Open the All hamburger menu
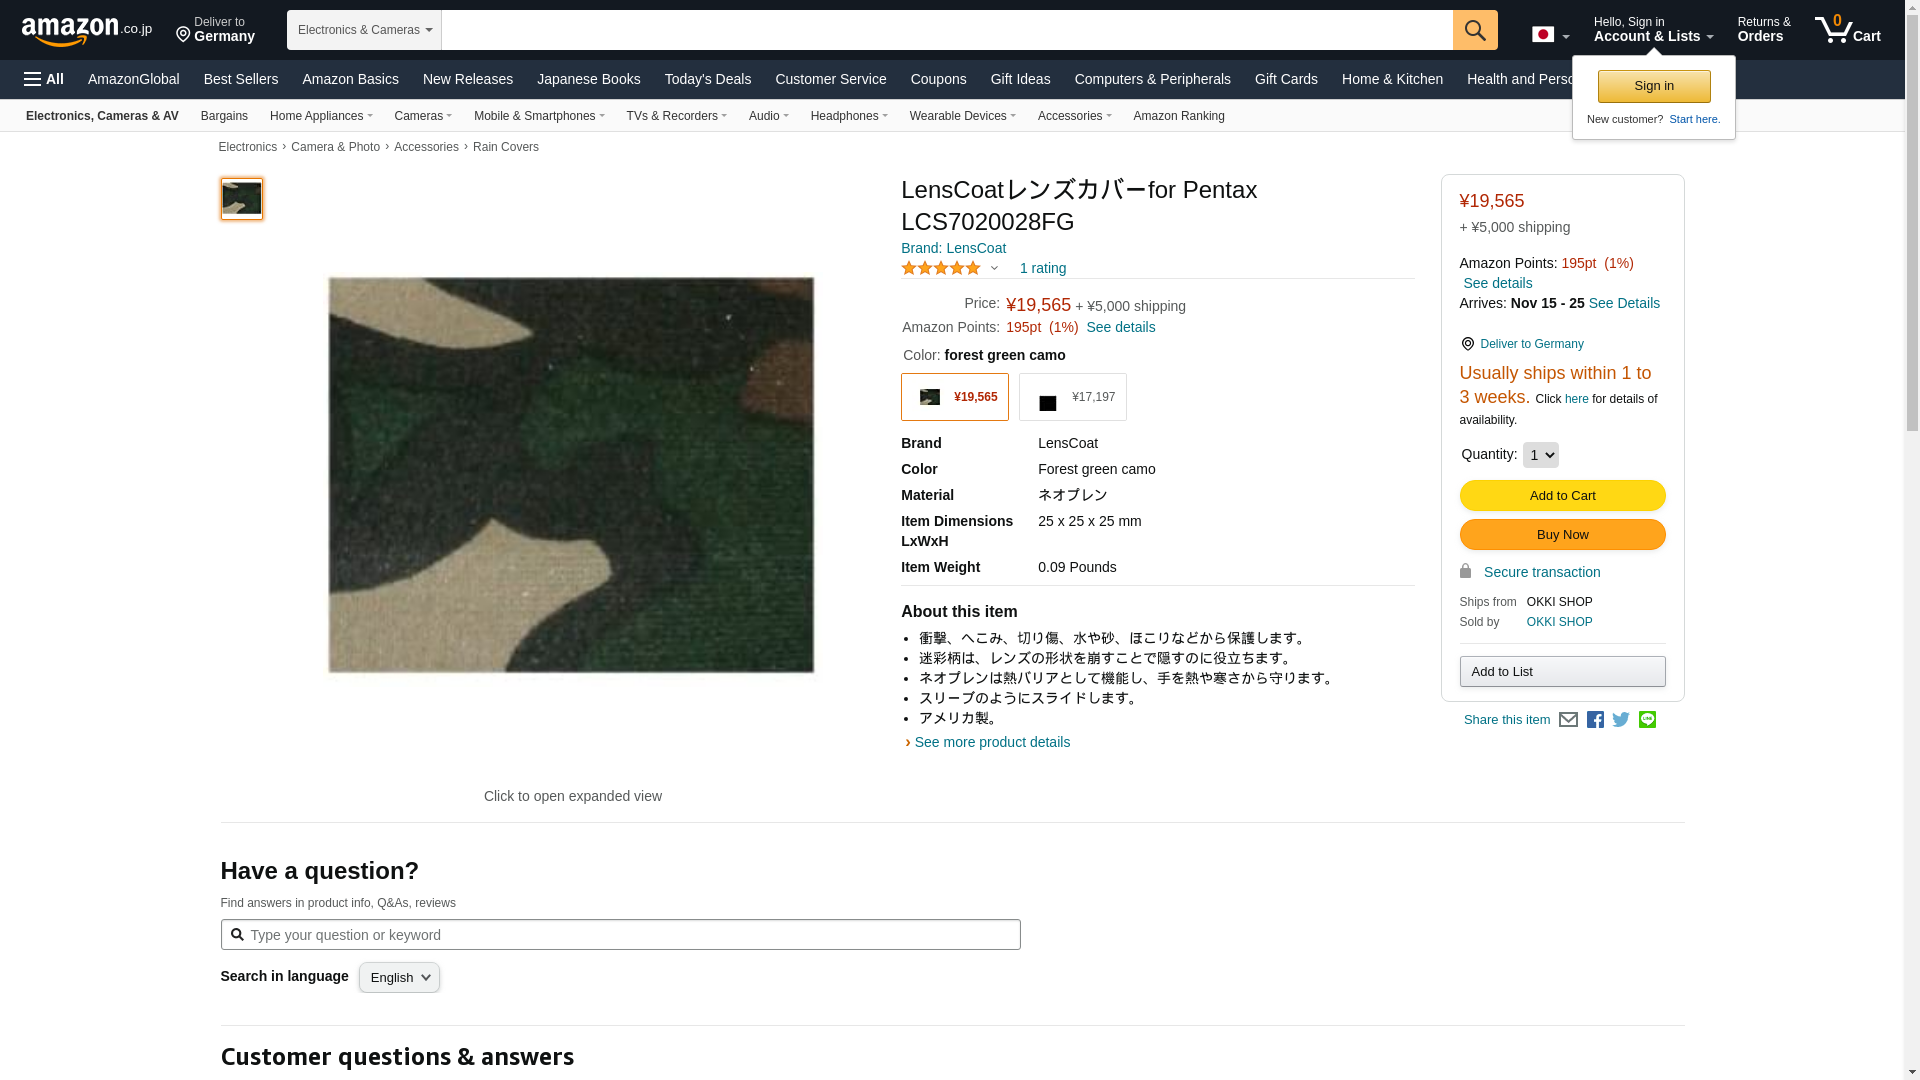The height and width of the screenshot is (1080, 1920). coord(44,79)
